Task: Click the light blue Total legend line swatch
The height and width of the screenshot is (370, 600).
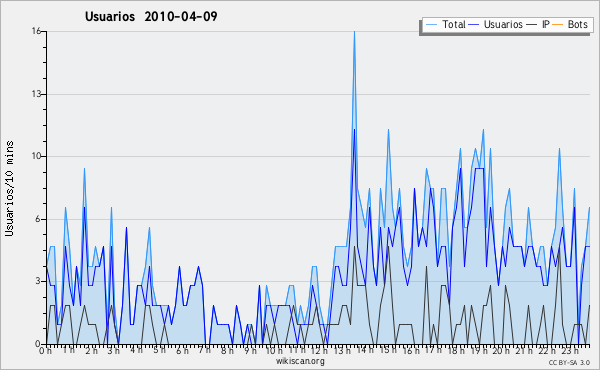Action: point(431,25)
